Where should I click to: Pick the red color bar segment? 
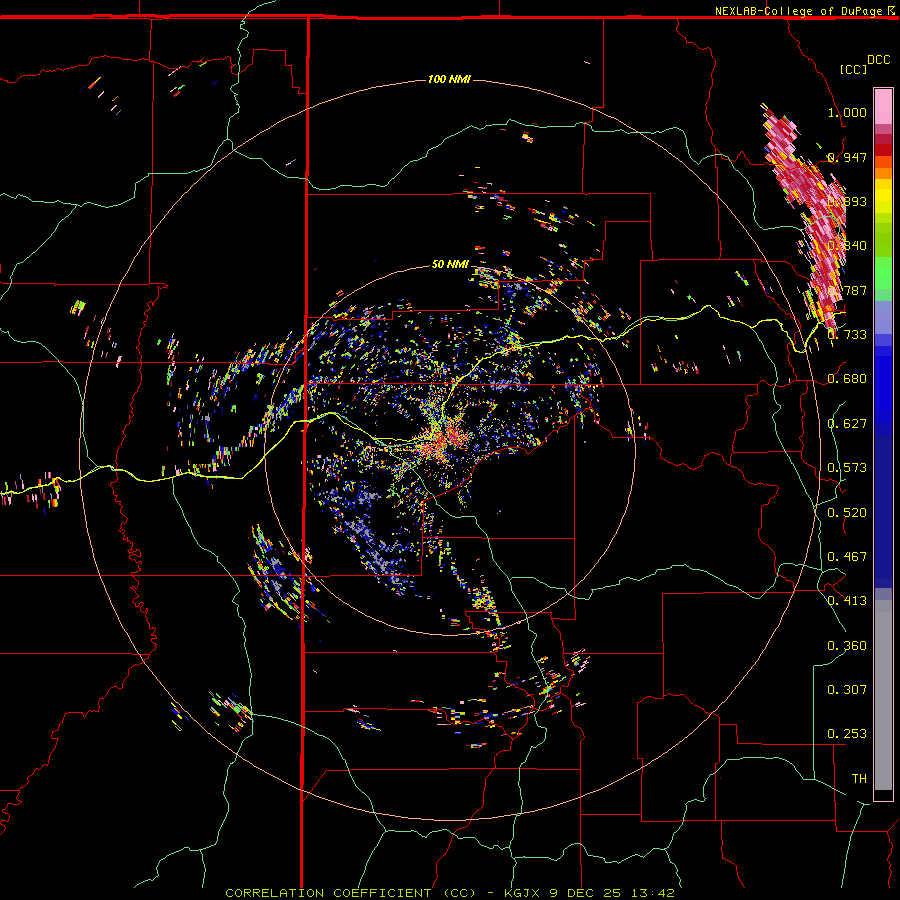[x=883, y=150]
